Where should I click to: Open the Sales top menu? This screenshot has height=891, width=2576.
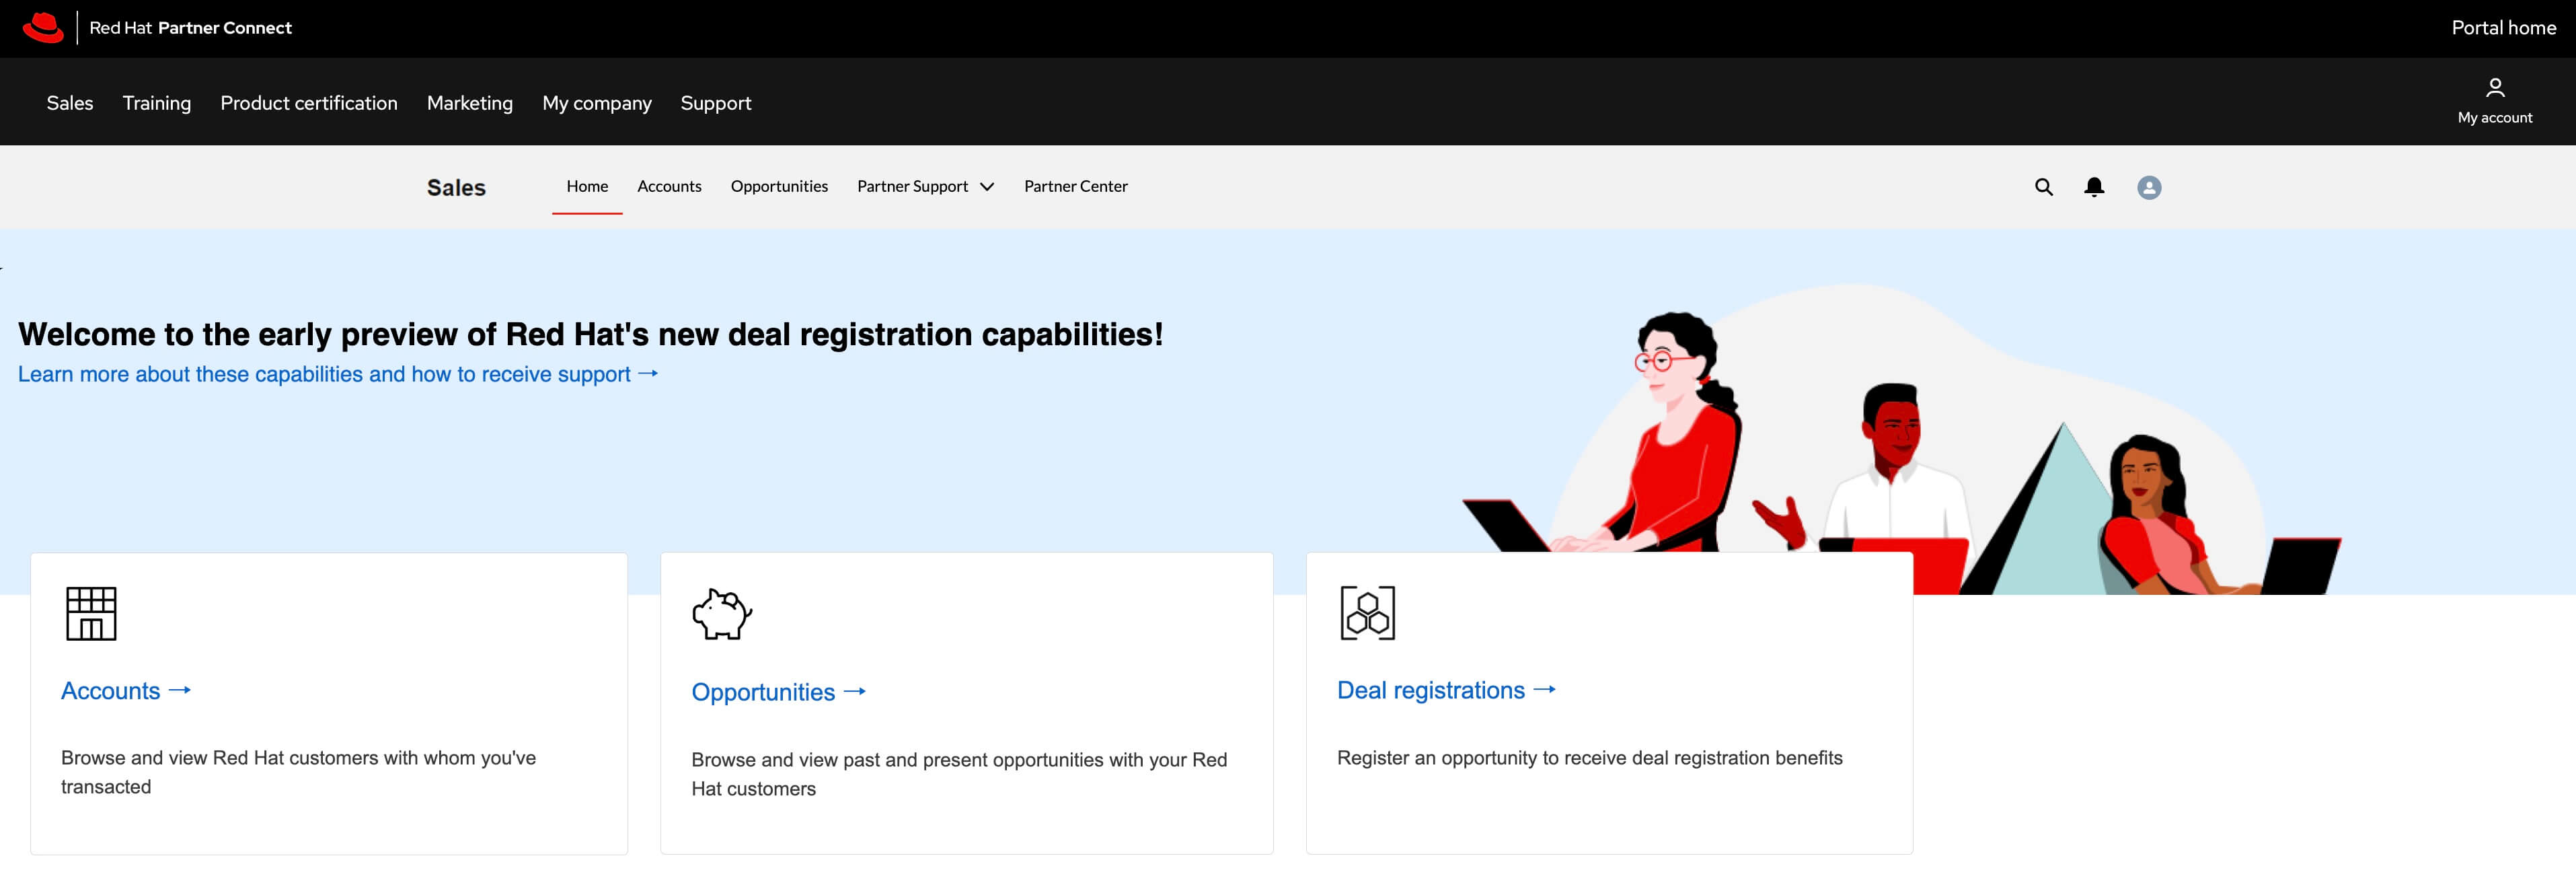70,103
